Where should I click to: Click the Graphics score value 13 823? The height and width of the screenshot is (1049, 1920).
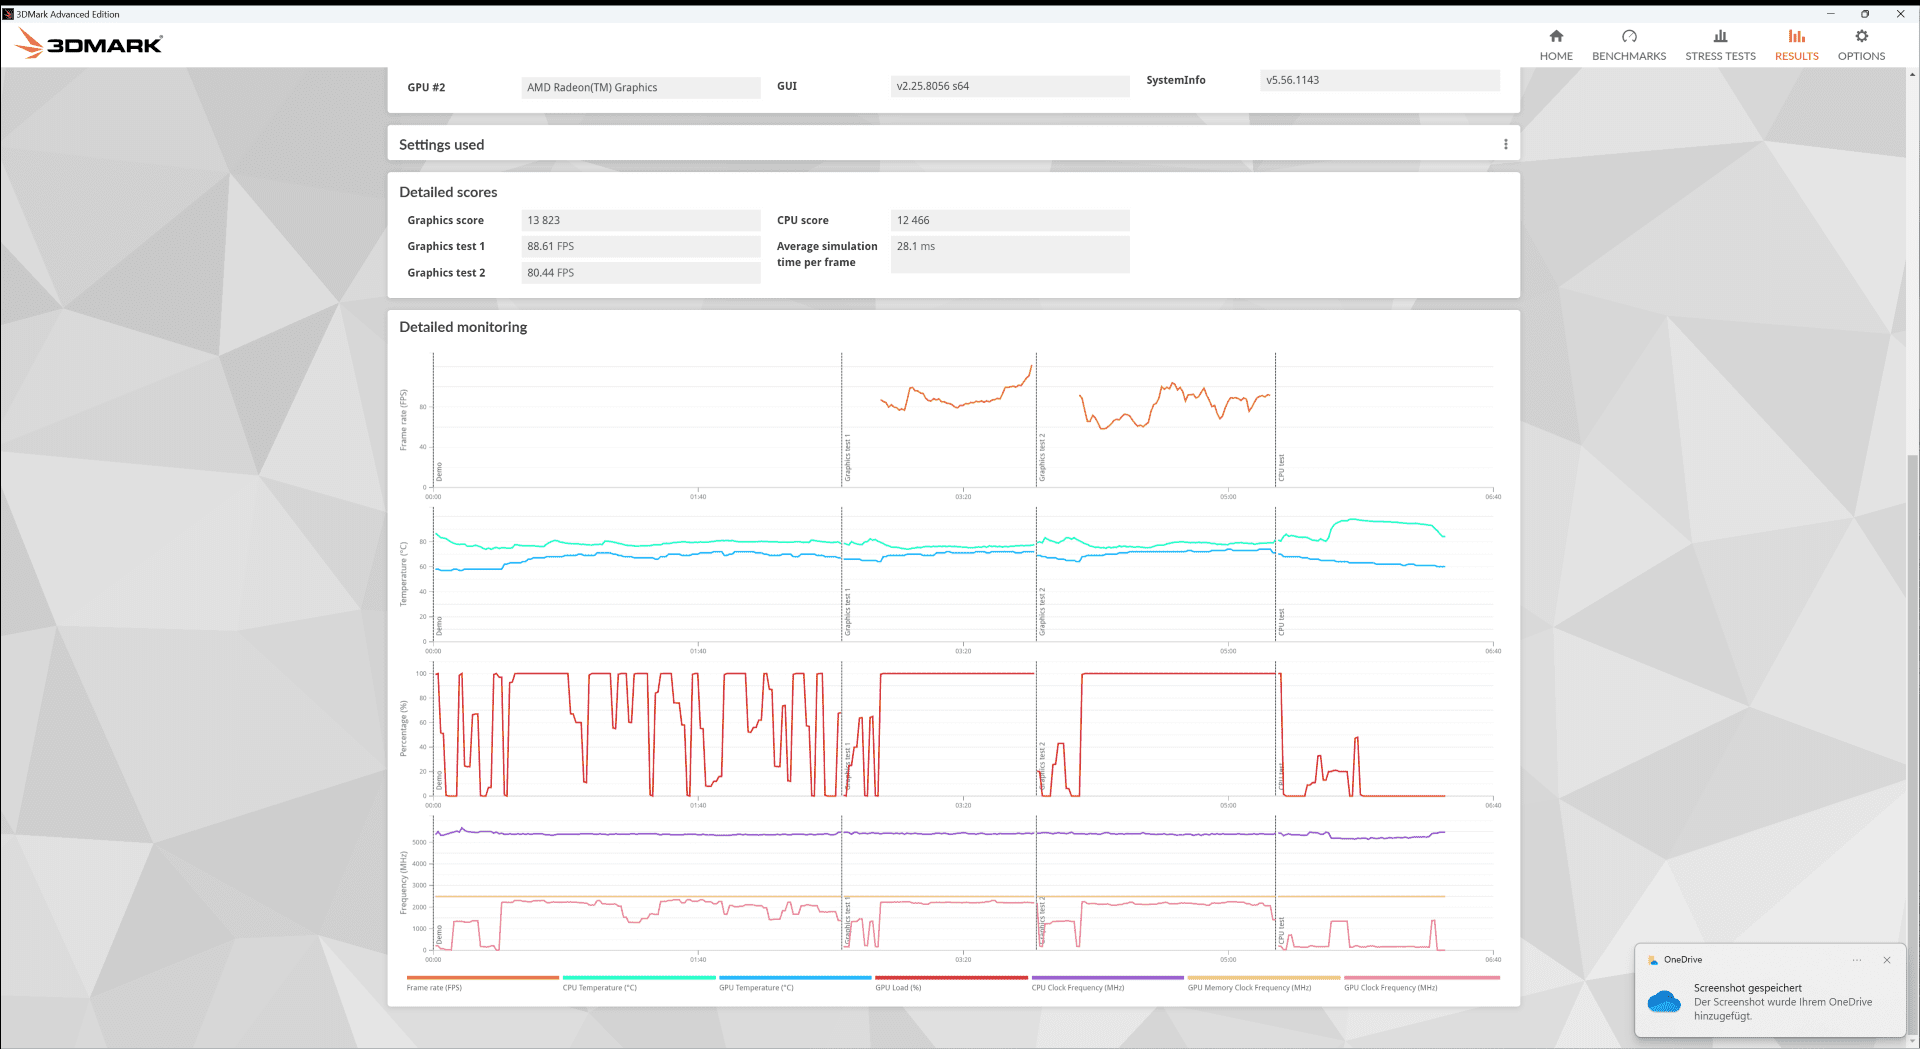[x=641, y=220]
